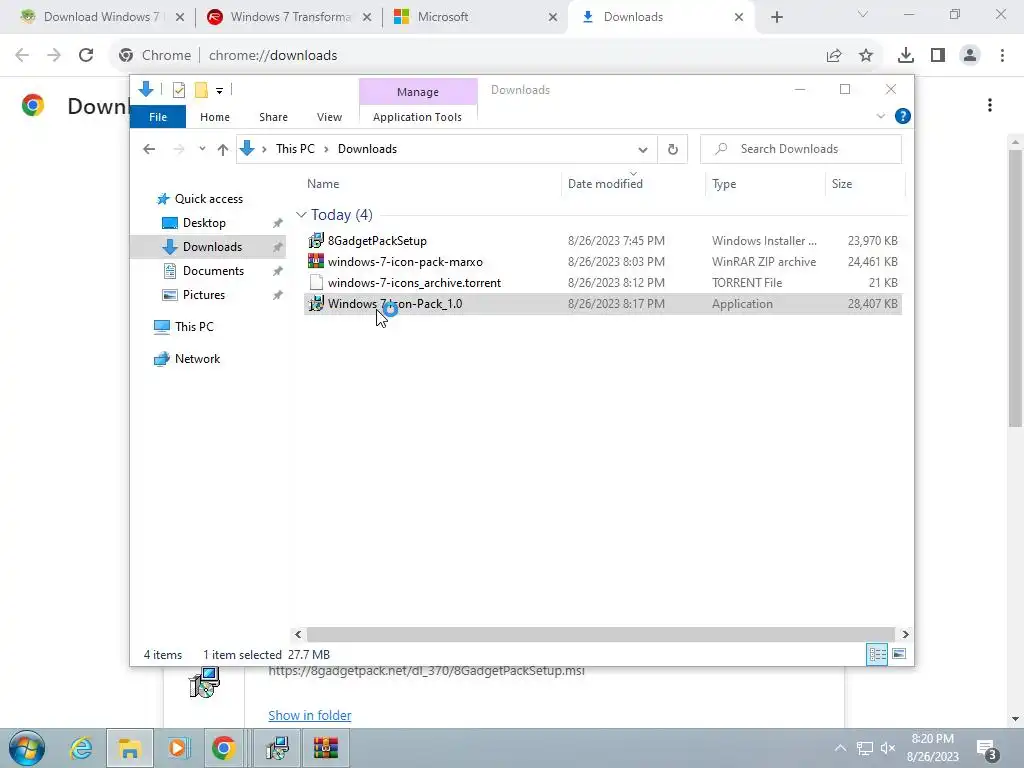Bookmark this page star icon
The width and height of the screenshot is (1024, 768).
(866, 56)
